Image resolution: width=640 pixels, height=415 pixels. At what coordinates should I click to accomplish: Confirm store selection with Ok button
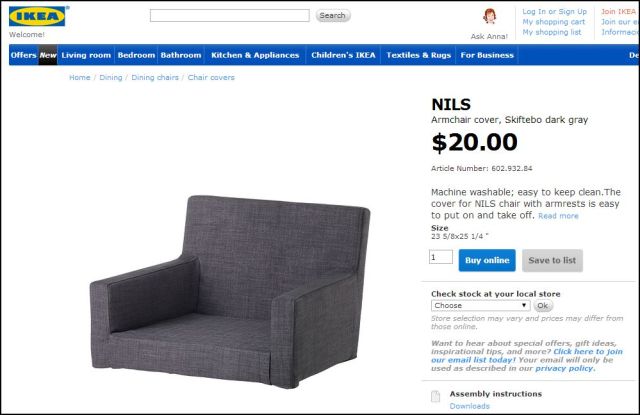pyautogui.click(x=542, y=306)
